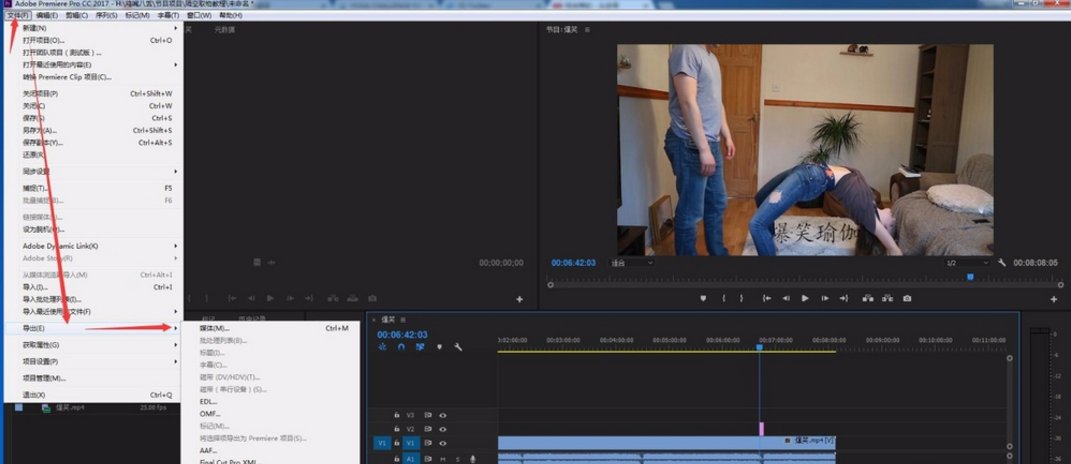Click the Program monitor button editor plus
The image size is (1071, 464).
[x=1053, y=299]
